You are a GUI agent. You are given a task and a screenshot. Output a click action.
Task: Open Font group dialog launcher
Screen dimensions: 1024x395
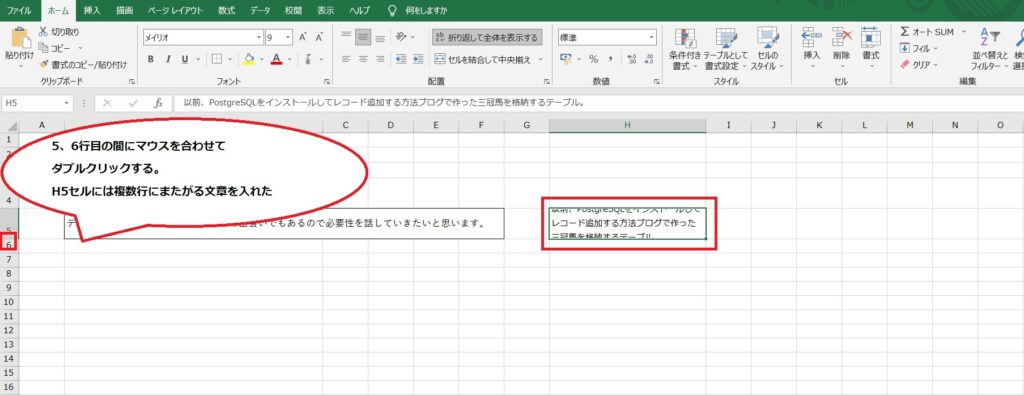pyautogui.click(x=327, y=82)
